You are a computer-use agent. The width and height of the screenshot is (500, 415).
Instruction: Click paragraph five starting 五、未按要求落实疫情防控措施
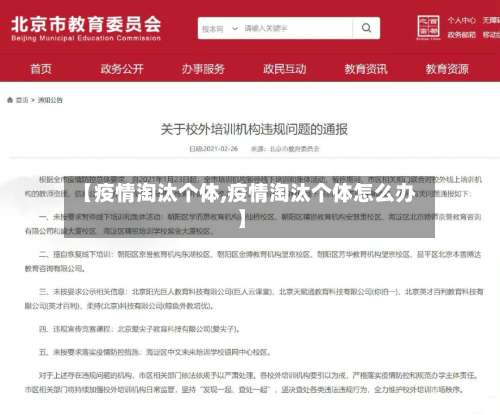pyautogui.click(x=155, y=352)
